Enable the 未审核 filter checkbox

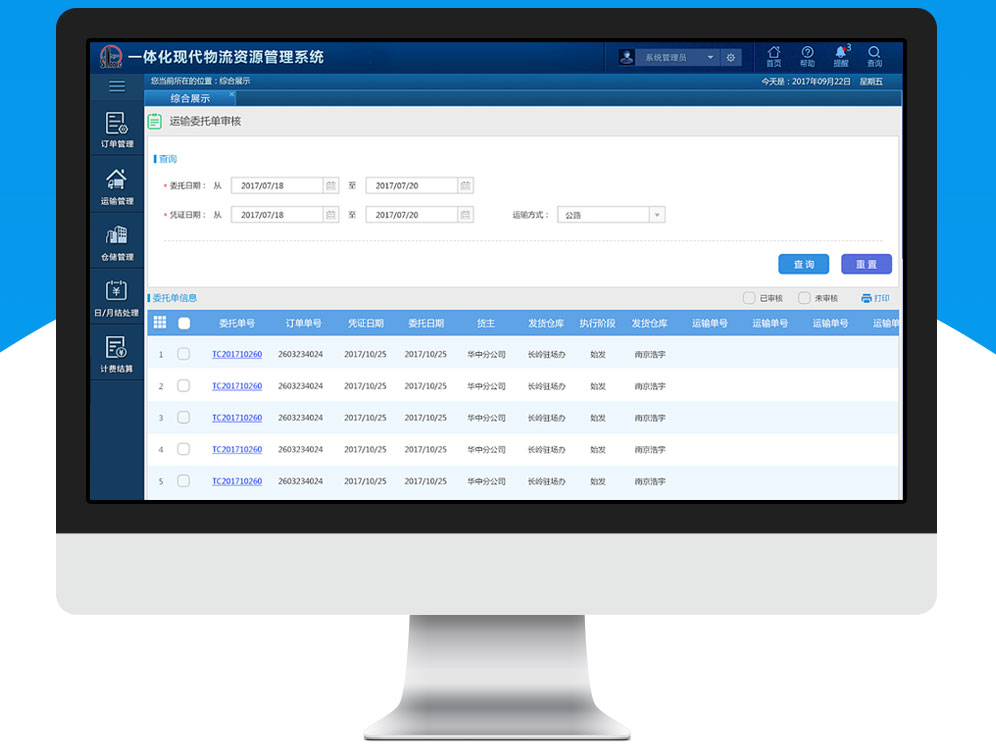(x=804, y=298)
